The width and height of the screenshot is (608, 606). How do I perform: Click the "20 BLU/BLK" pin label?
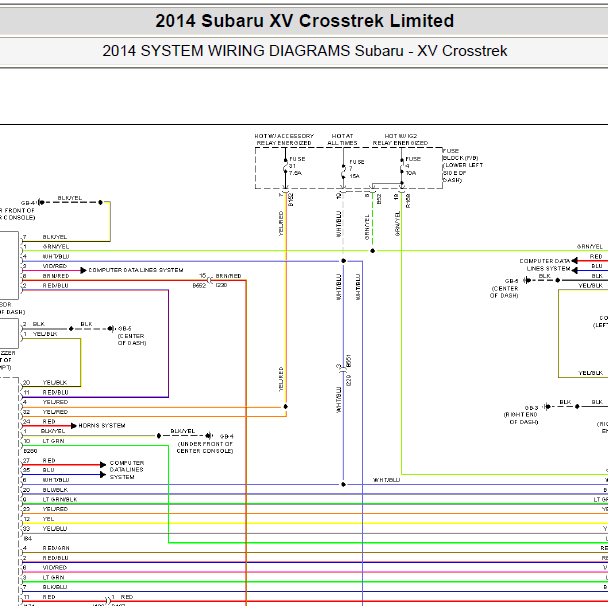[45, 490]
